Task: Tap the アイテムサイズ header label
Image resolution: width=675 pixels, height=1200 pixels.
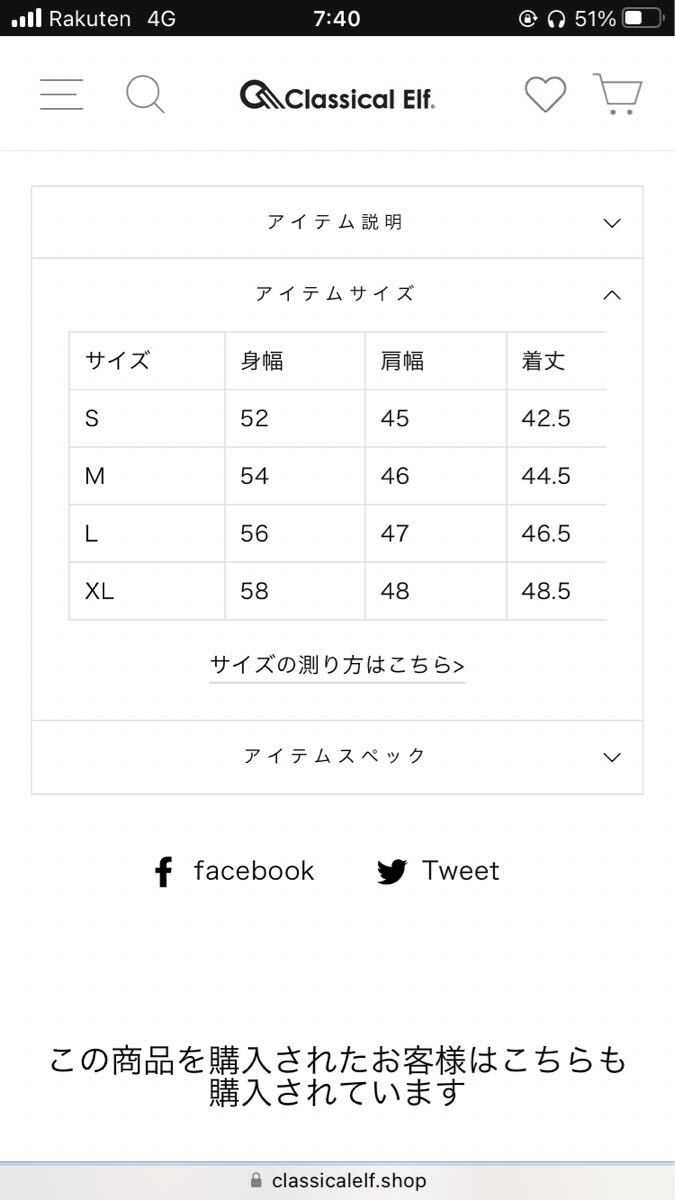Action: pyautogui.click(x=334, y=294)
